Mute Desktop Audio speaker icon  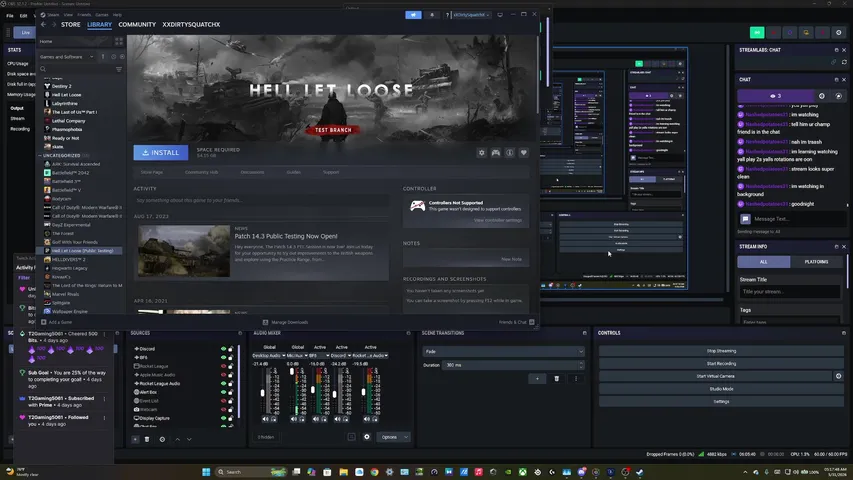(x=265, y=419)
